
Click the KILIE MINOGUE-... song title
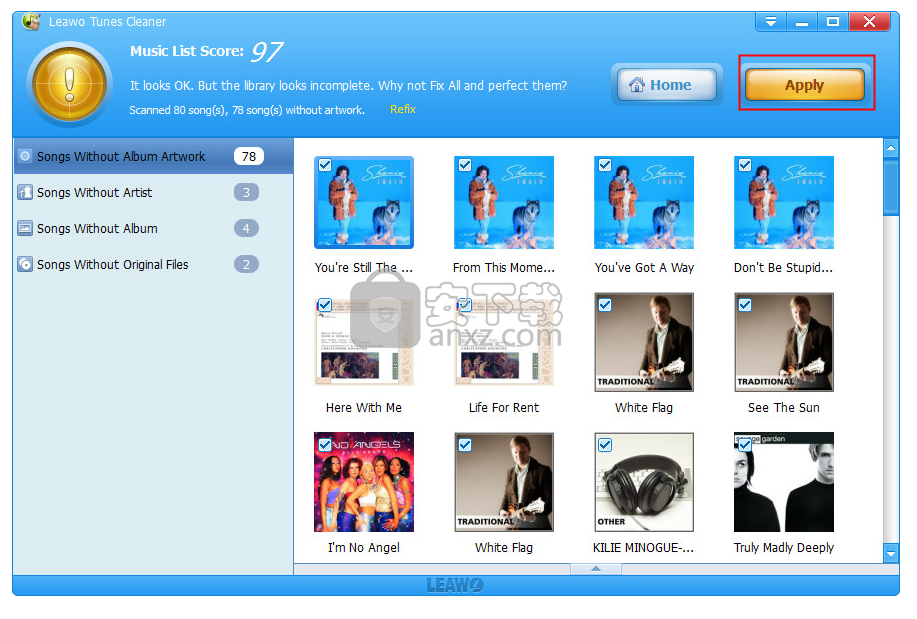click(643, 548)
